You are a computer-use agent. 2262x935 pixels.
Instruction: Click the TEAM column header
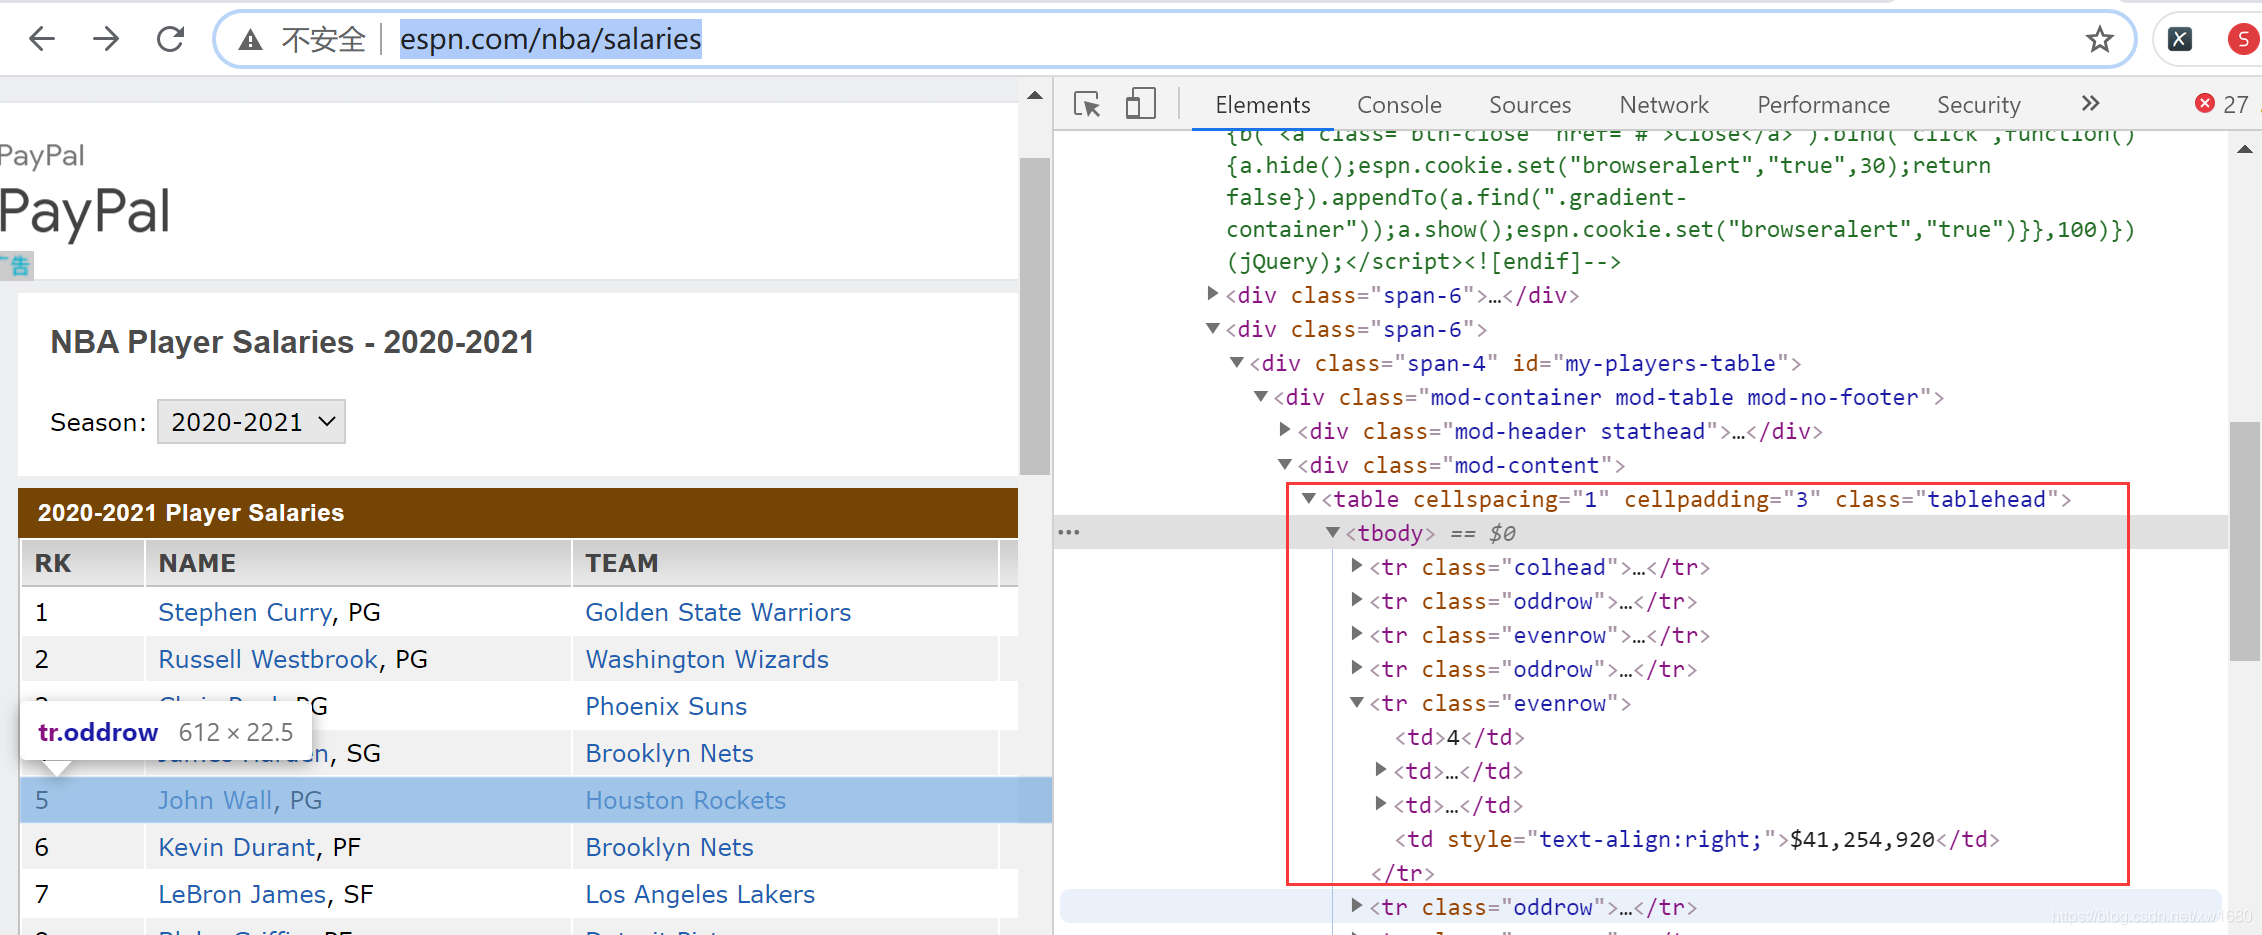(x=621, y=563)
